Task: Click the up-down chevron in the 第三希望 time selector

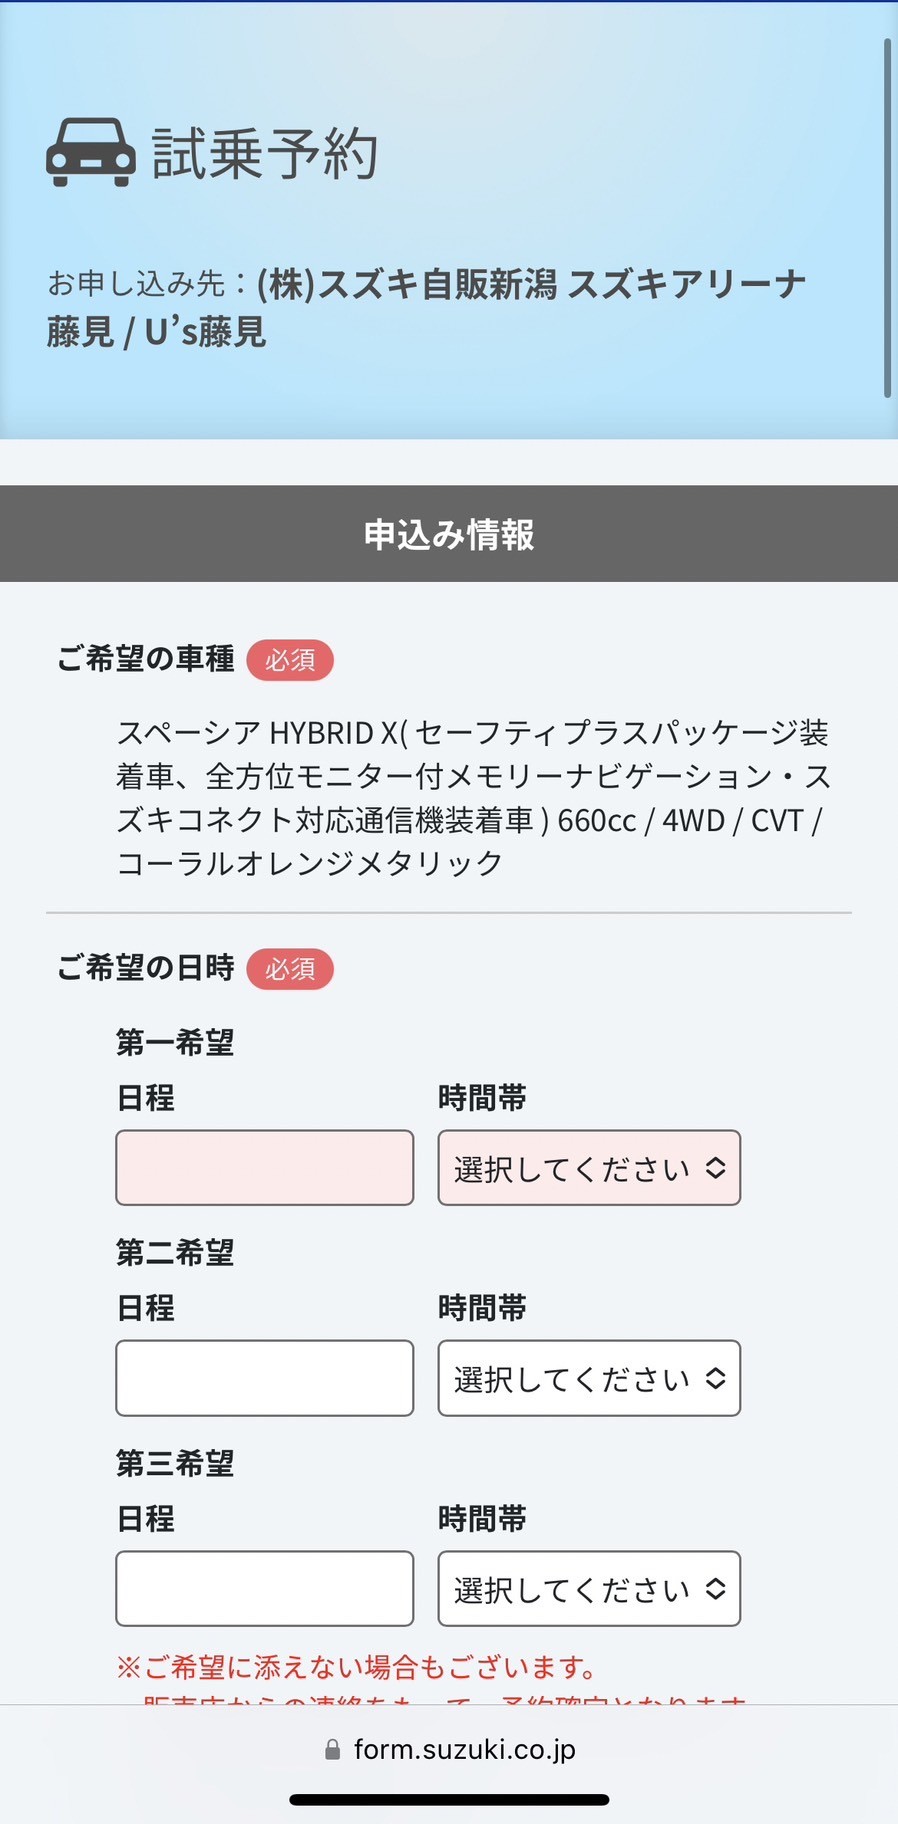Action: coord(715,1589)
